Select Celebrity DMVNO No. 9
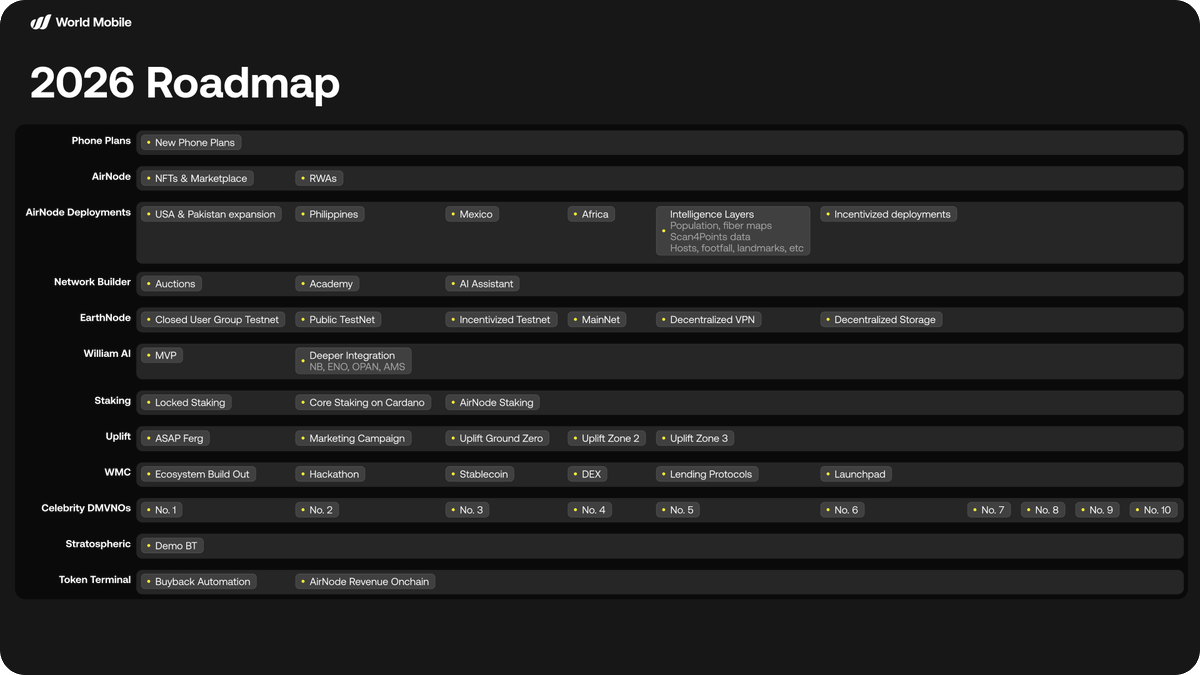Image resolution: width=1200 pixels, height=675 pixels. pos(1097,511)
